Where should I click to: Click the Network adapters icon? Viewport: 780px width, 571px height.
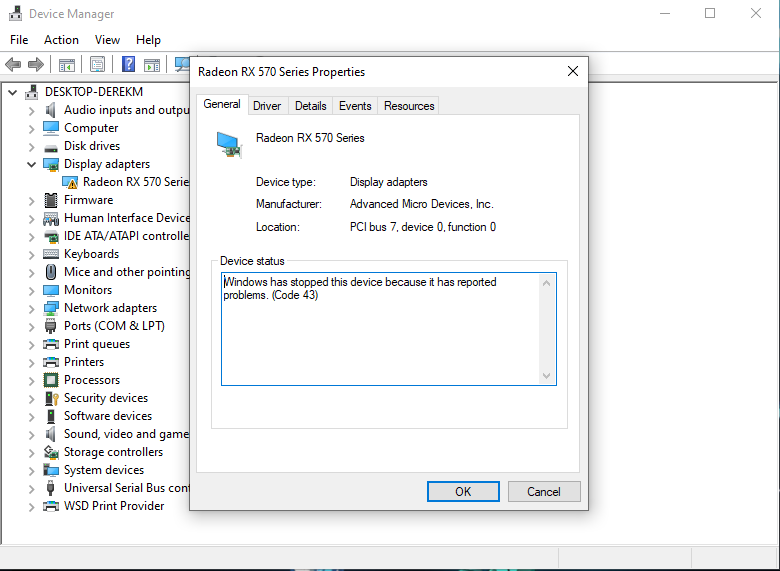[x=51, y=308]
